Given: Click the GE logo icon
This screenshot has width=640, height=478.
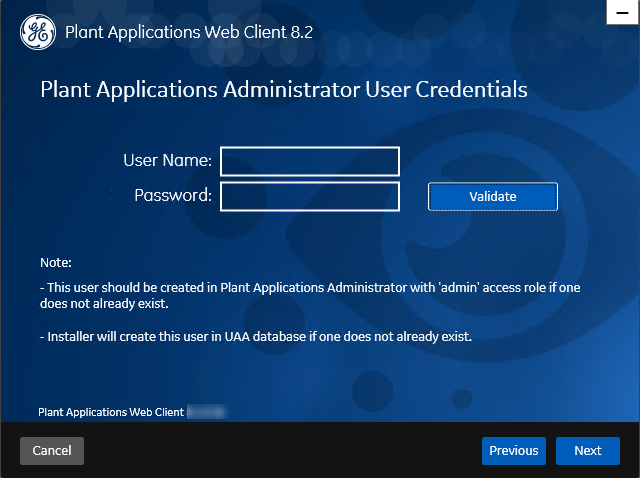Looking at the screenshot, I should [x=38, y=32].
